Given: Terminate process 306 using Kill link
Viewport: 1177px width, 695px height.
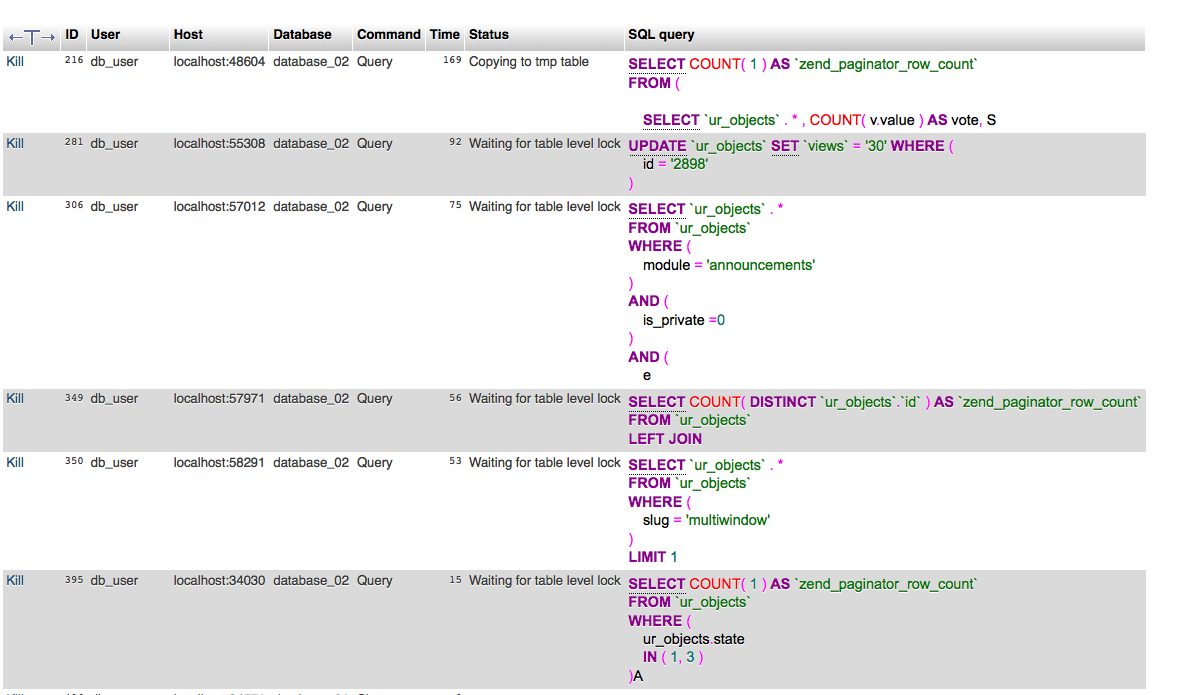Looking at the screenshot, I should coord(15,207).
